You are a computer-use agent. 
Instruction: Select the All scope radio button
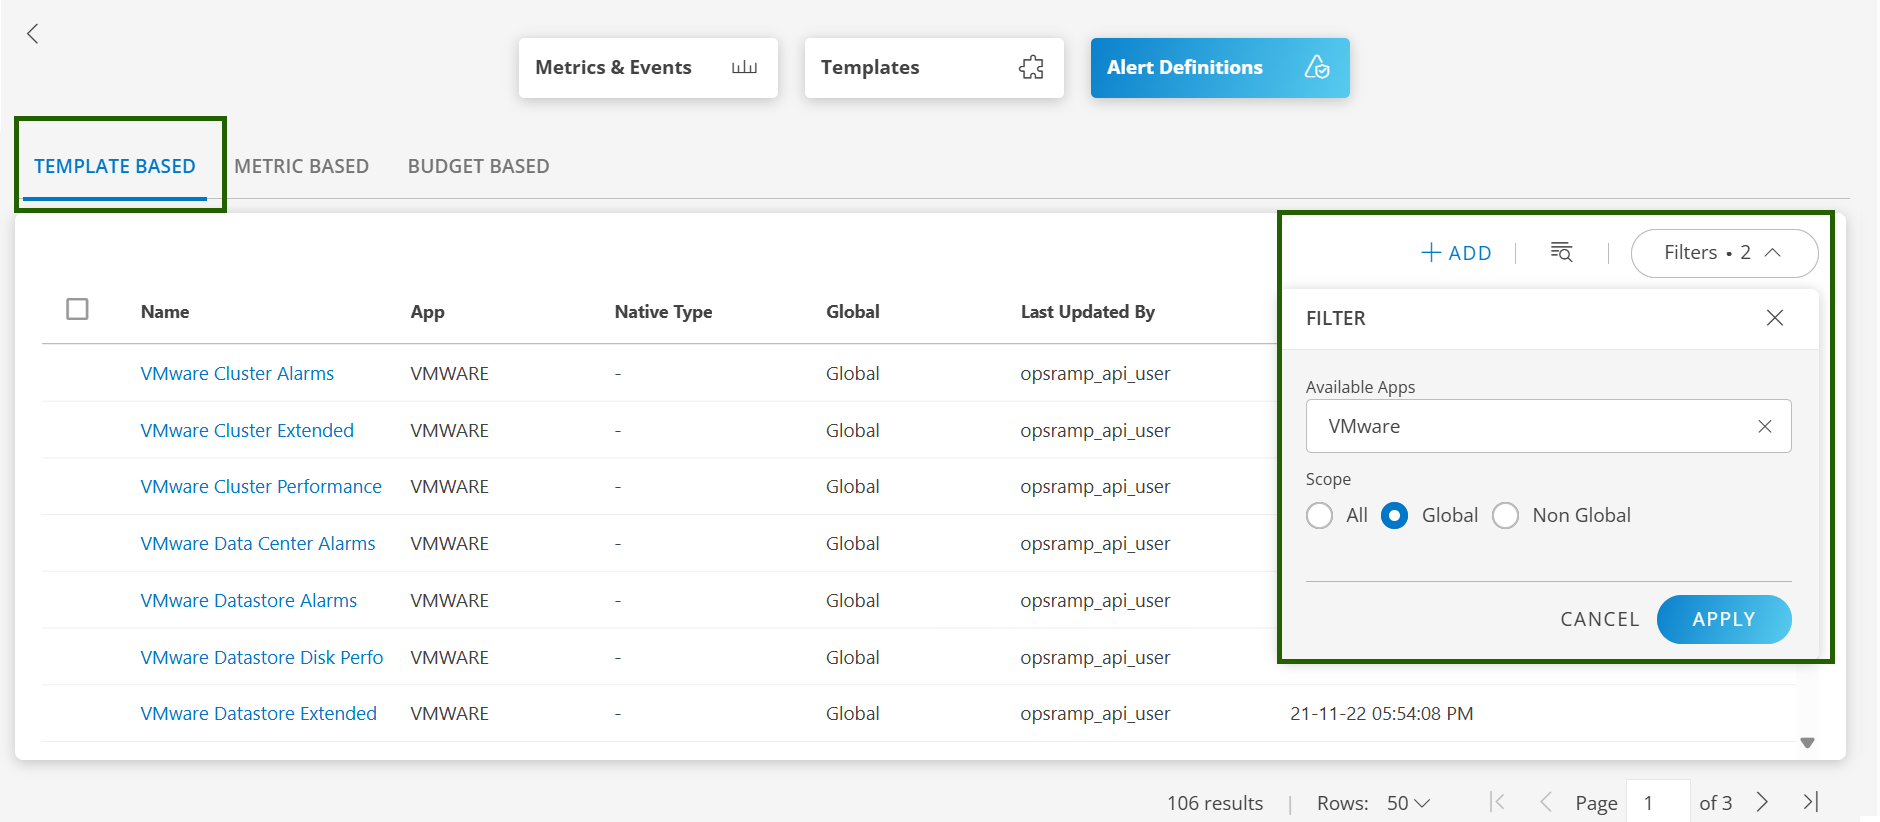click(1319, 516)
